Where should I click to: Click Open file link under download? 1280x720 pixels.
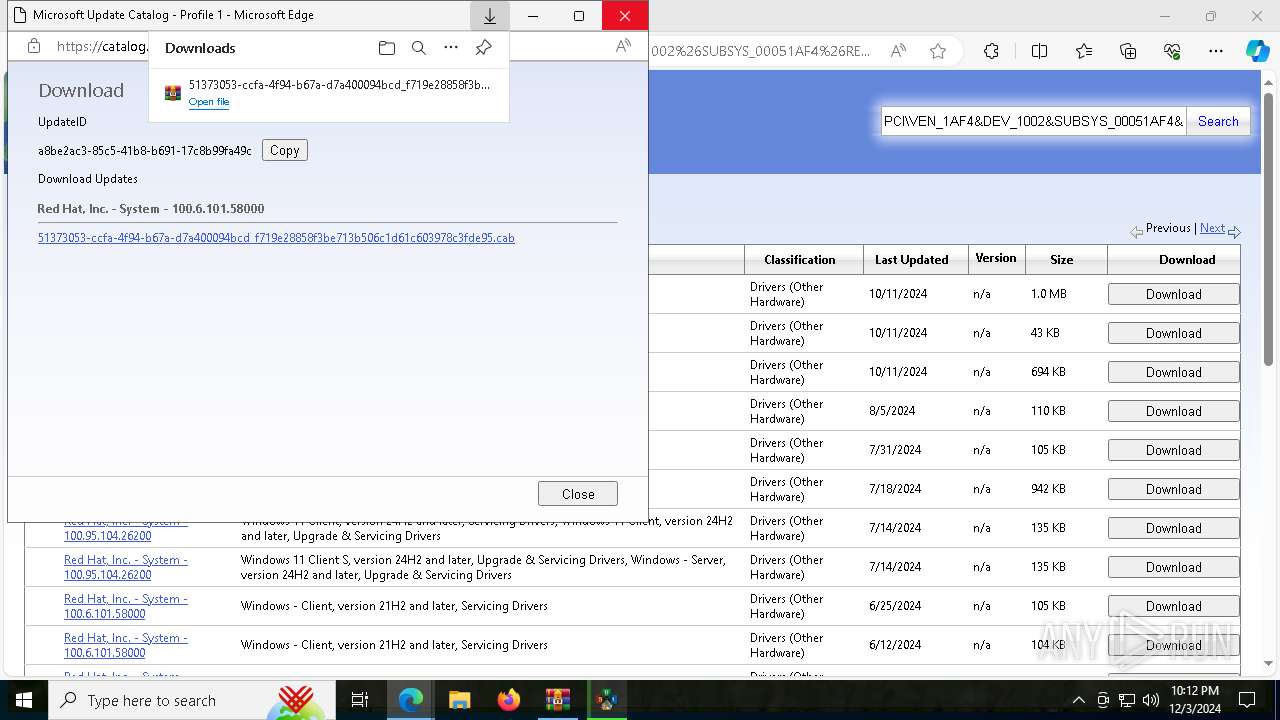click(x=209, y=102)
